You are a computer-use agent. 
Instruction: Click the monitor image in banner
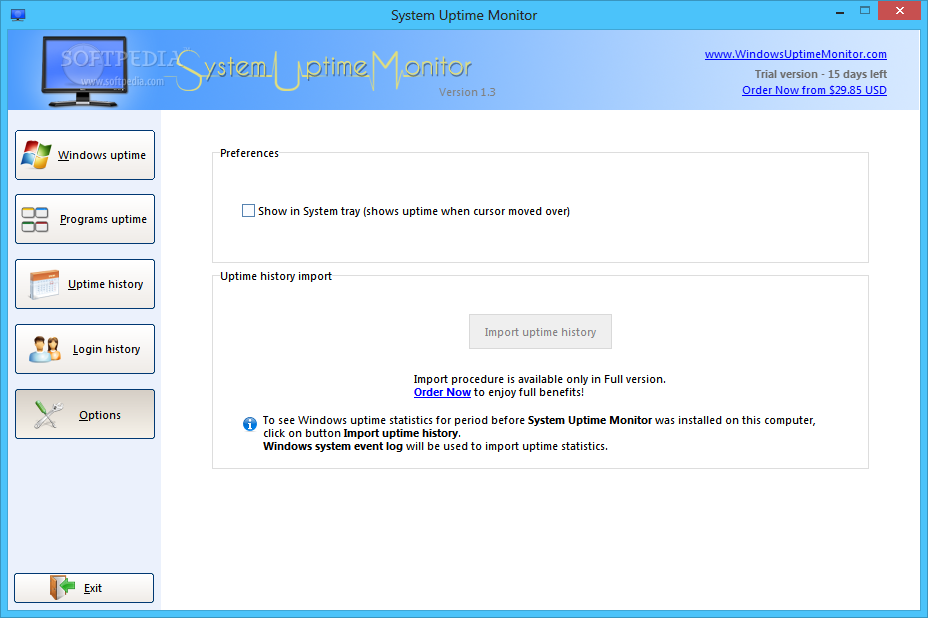coord(84,72)
